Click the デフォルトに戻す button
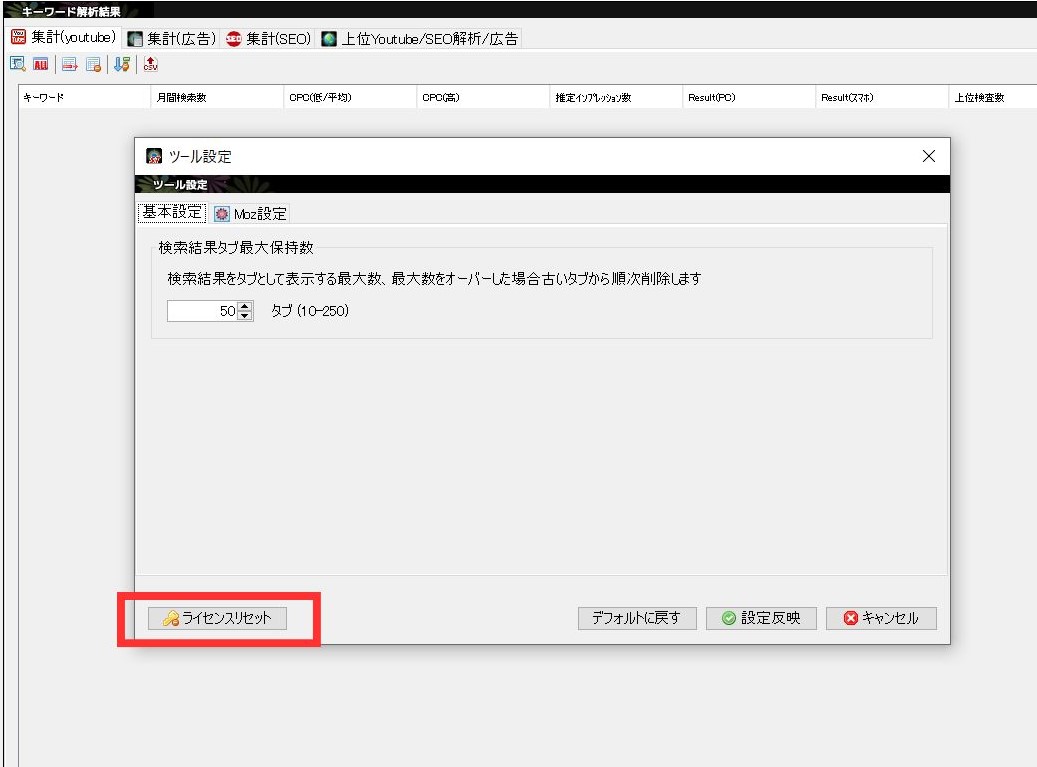This screenshot has height=767, width=1037. tap(636, 618)
